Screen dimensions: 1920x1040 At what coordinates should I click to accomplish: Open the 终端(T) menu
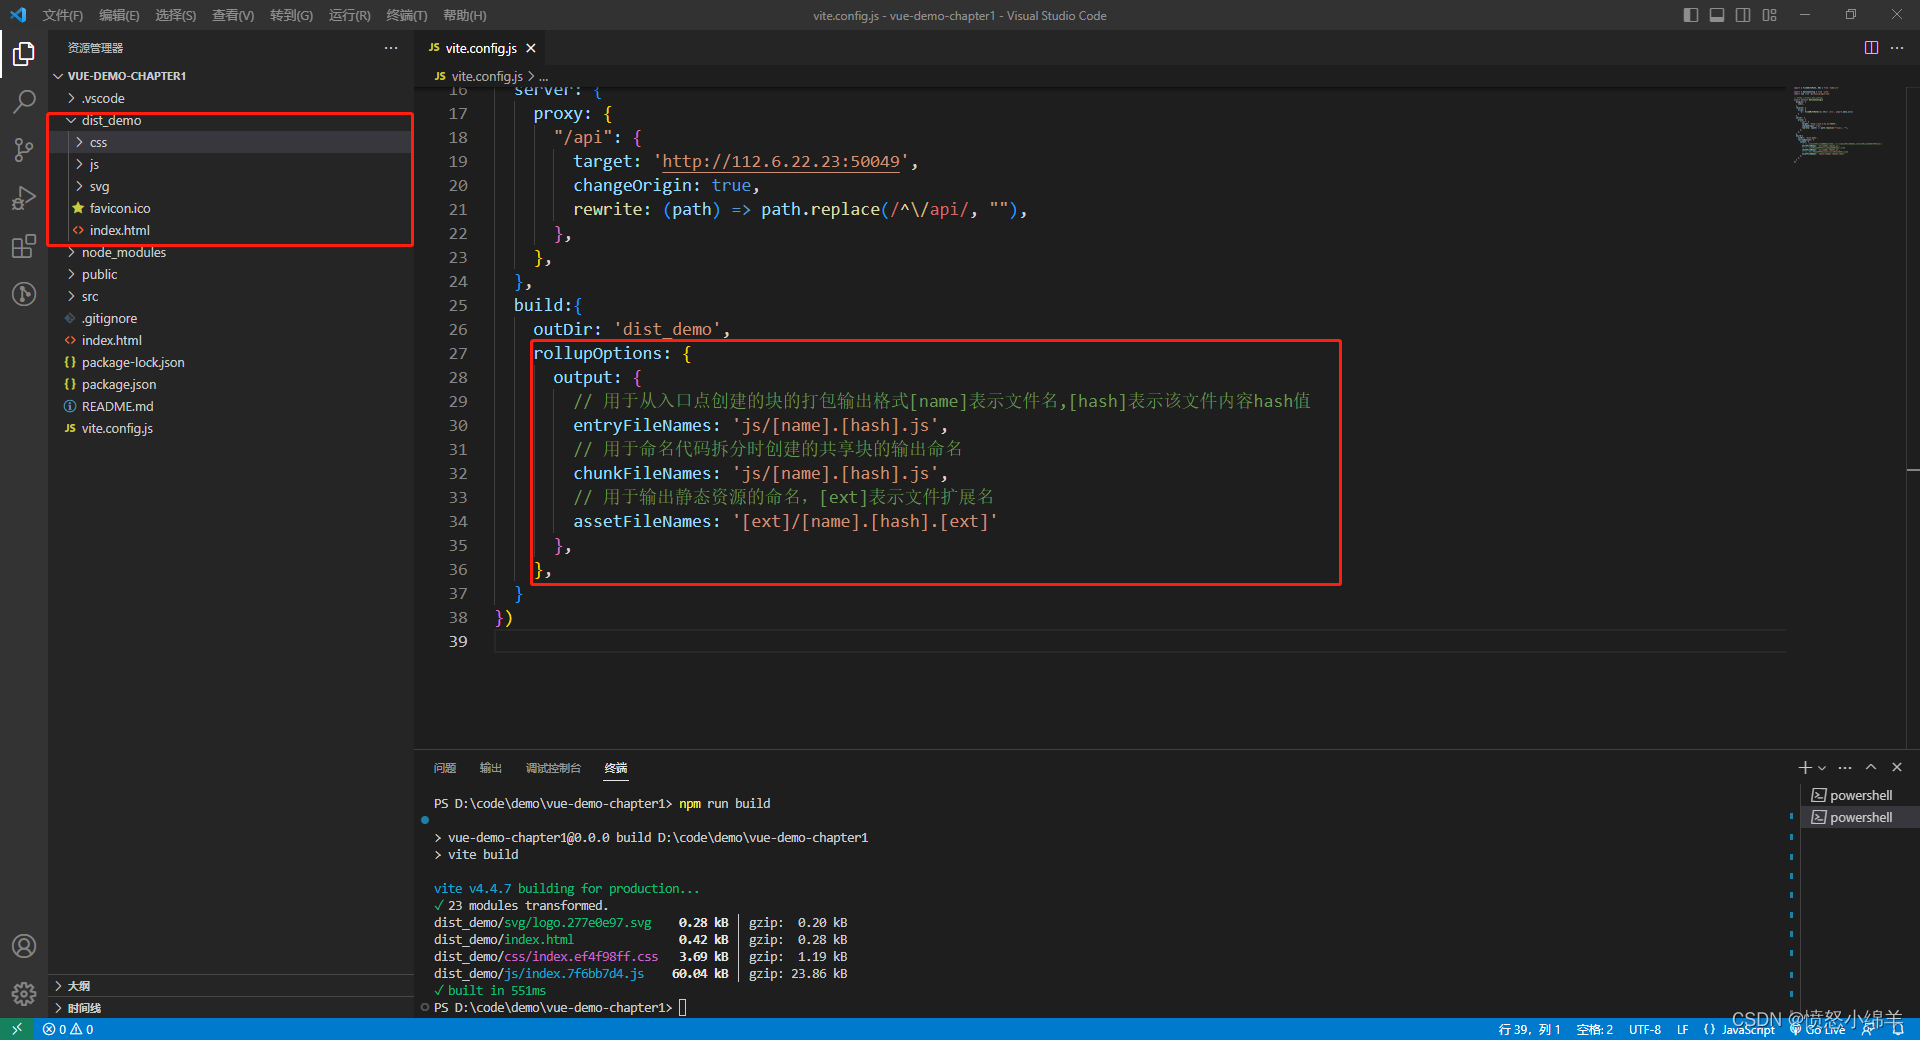(x=407, y=15)
